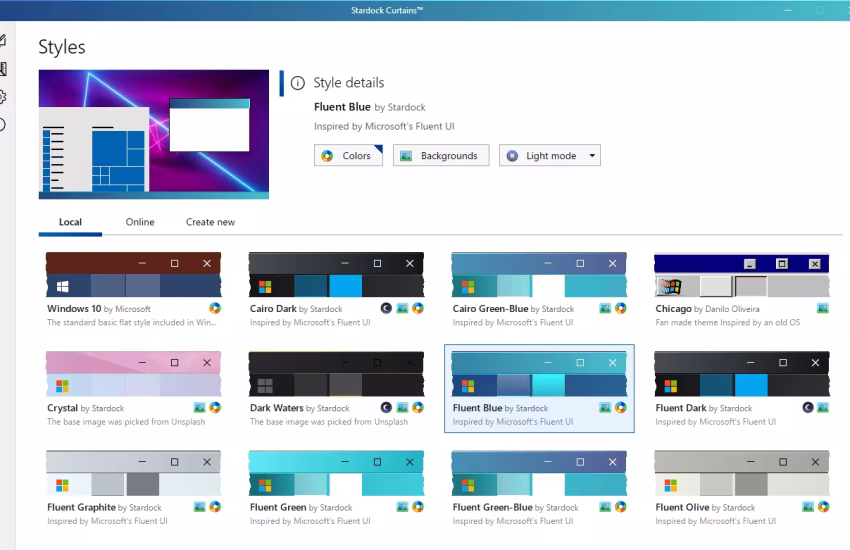Click the Fluent Blue card thumbnail in the Local list
Screen dimensions: 850x550
(539, 373)
